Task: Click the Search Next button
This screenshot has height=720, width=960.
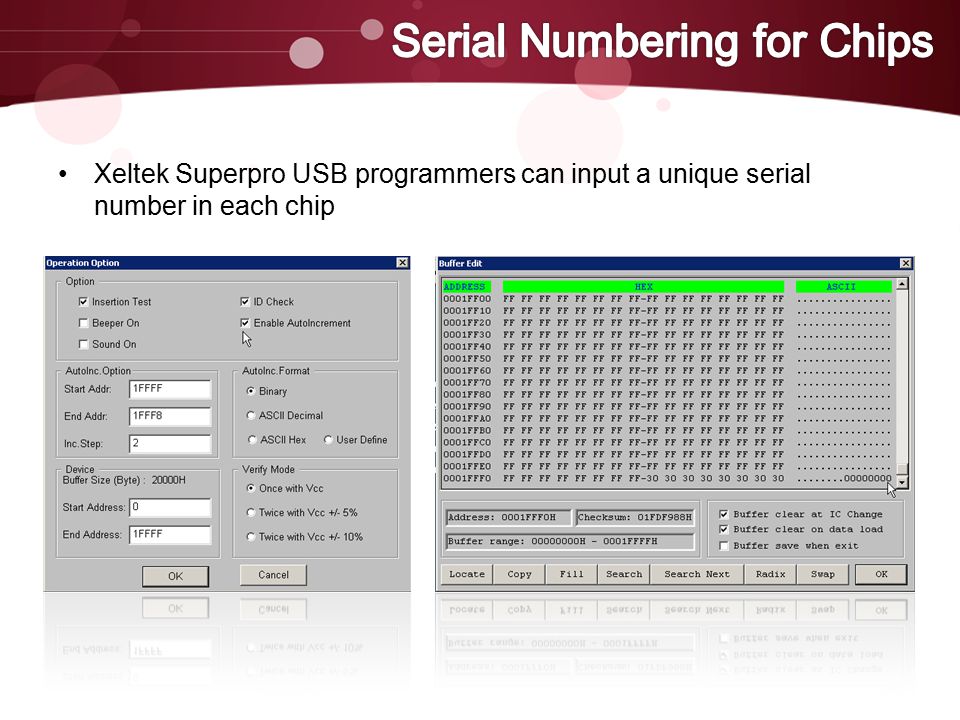Action: point(697,574)
